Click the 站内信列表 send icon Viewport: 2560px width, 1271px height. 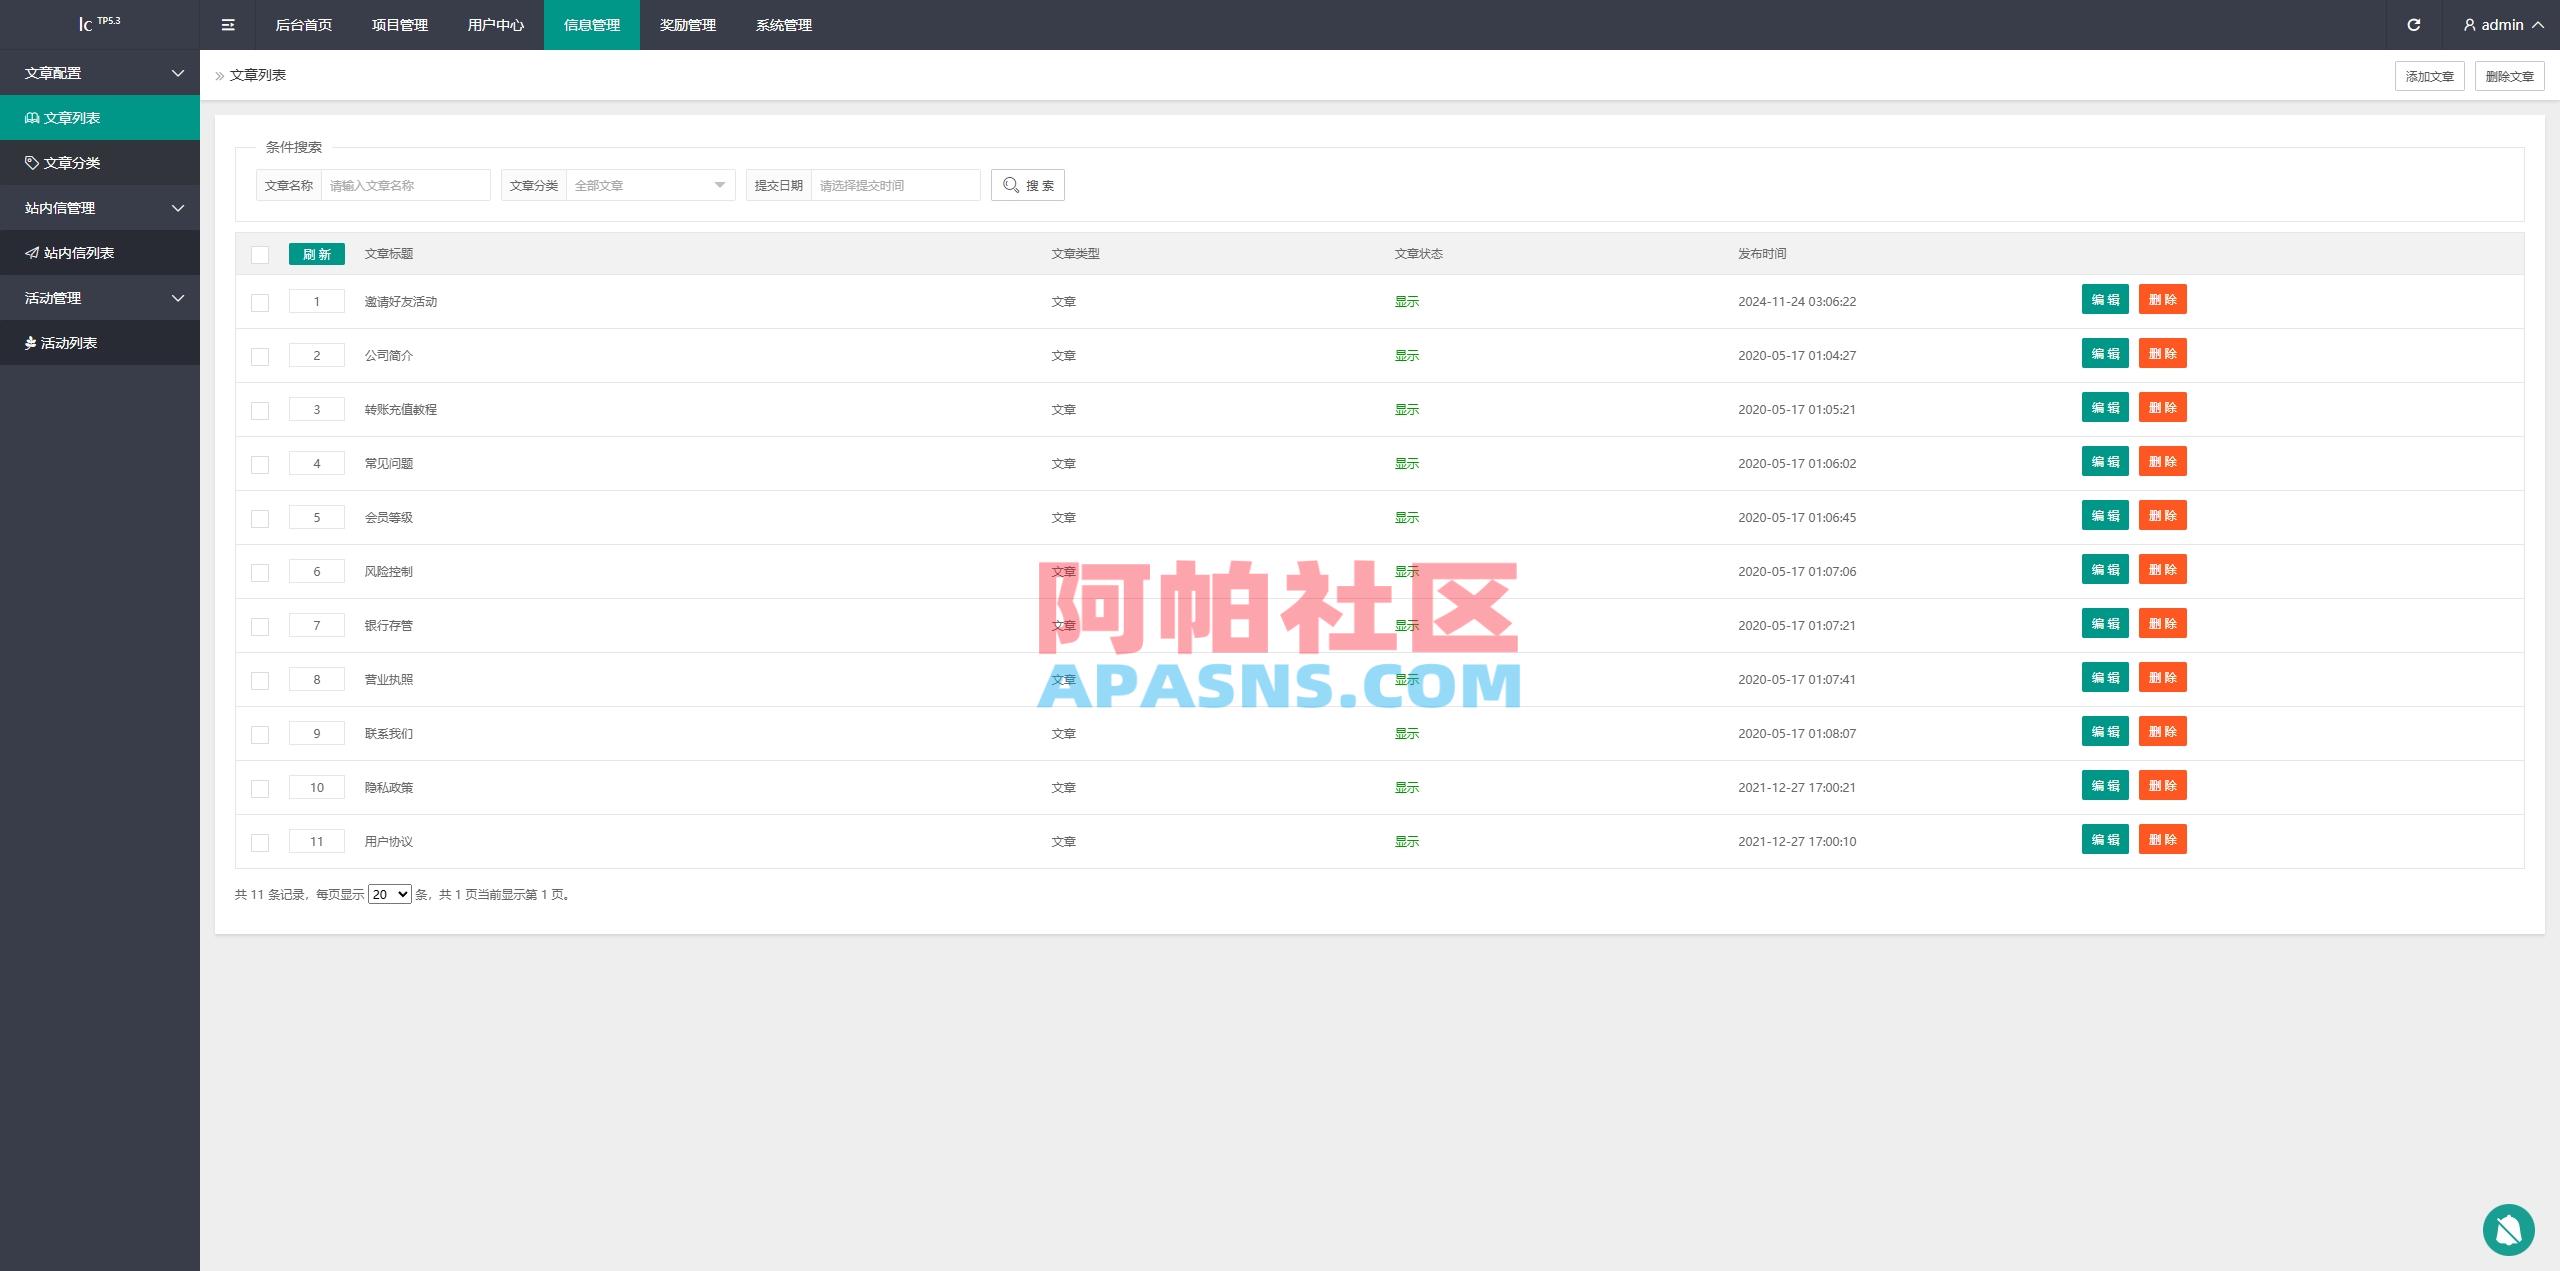[x=31, y=252]
